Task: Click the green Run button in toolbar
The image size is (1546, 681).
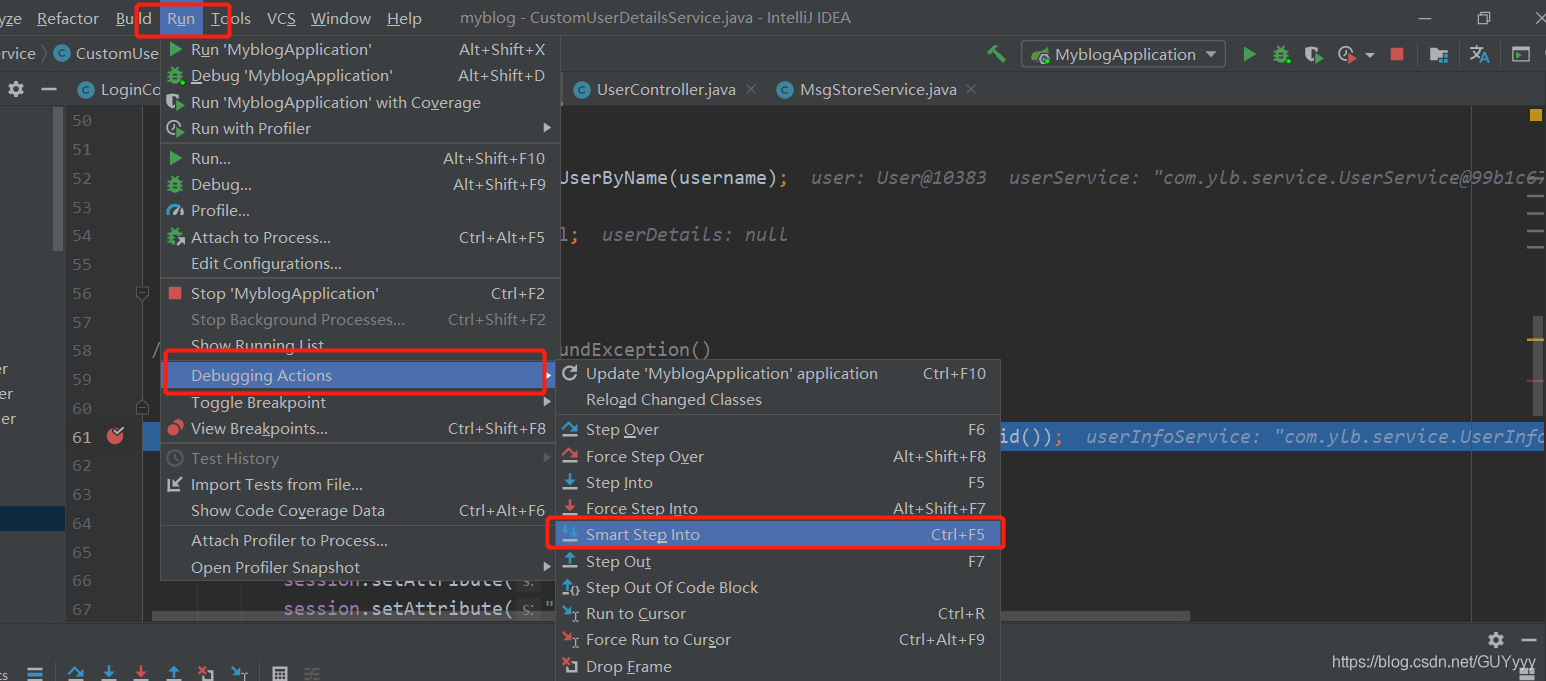Action: pyautogui.click(x=1249, y=54)
